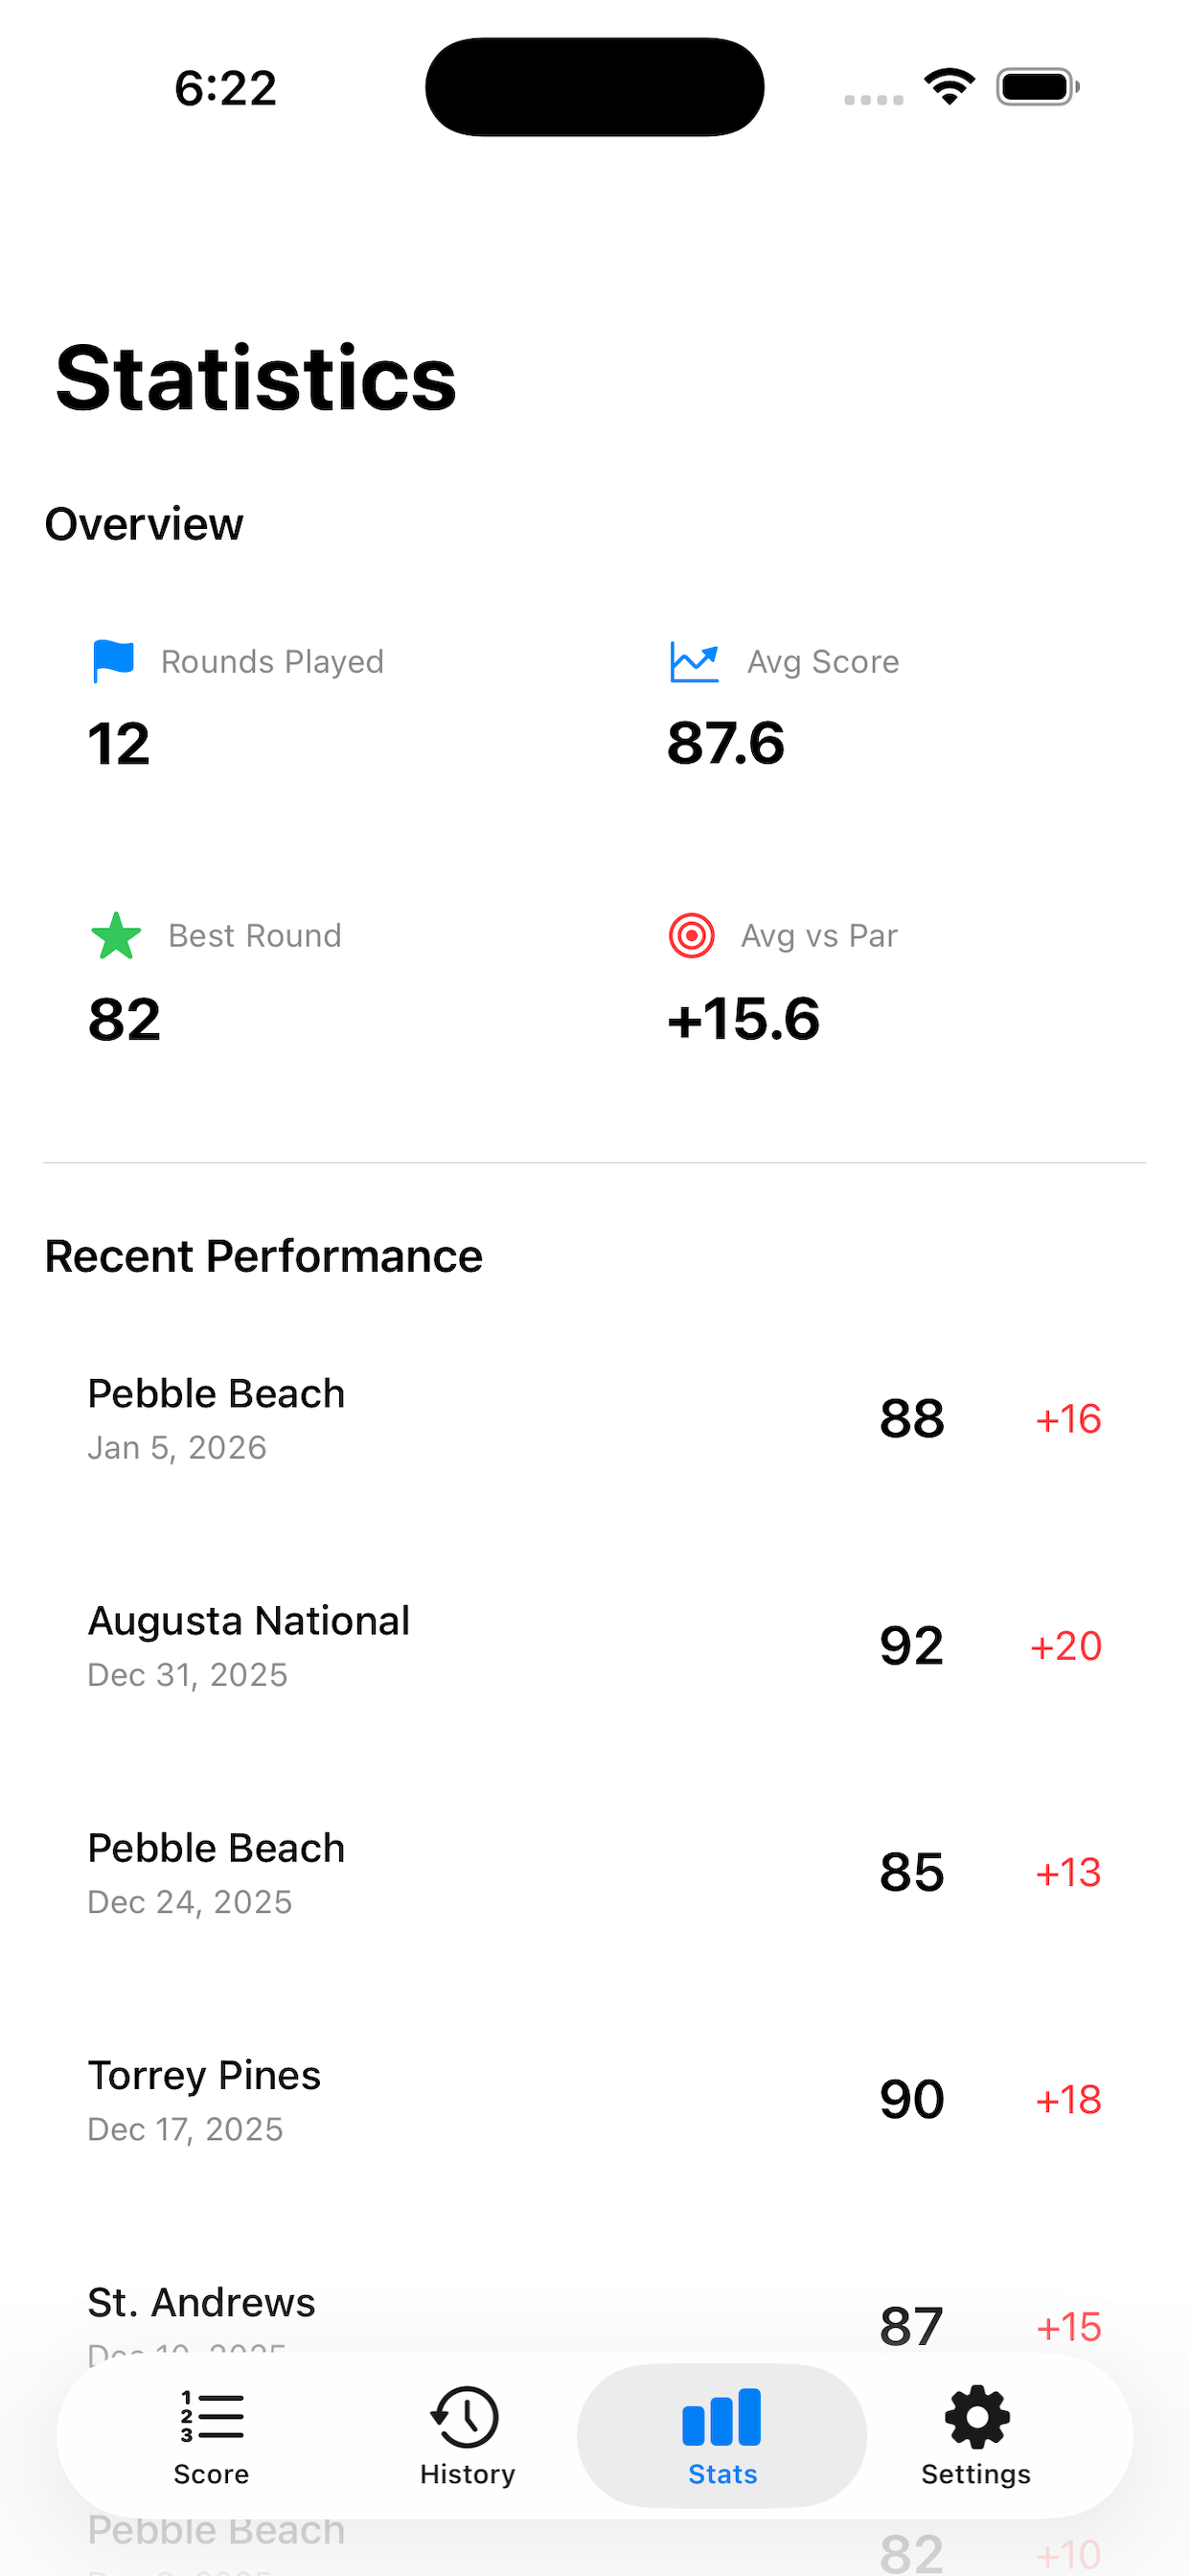
Task: Tap the Rounds Played value 12
Action: pos(119,744)
